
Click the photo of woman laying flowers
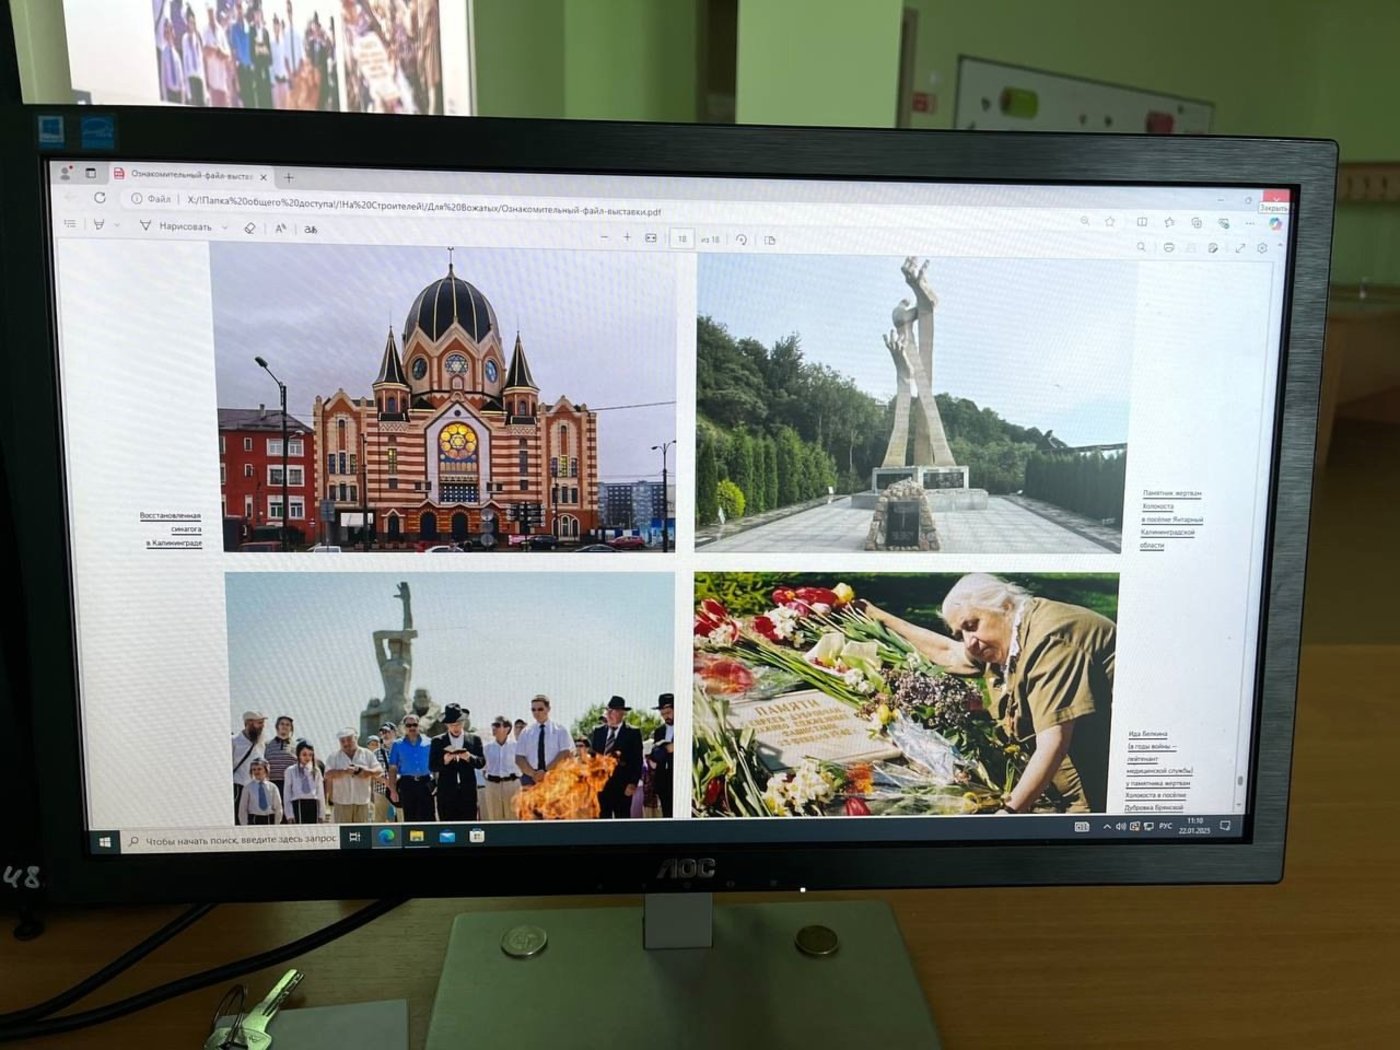tap(905, 694)
